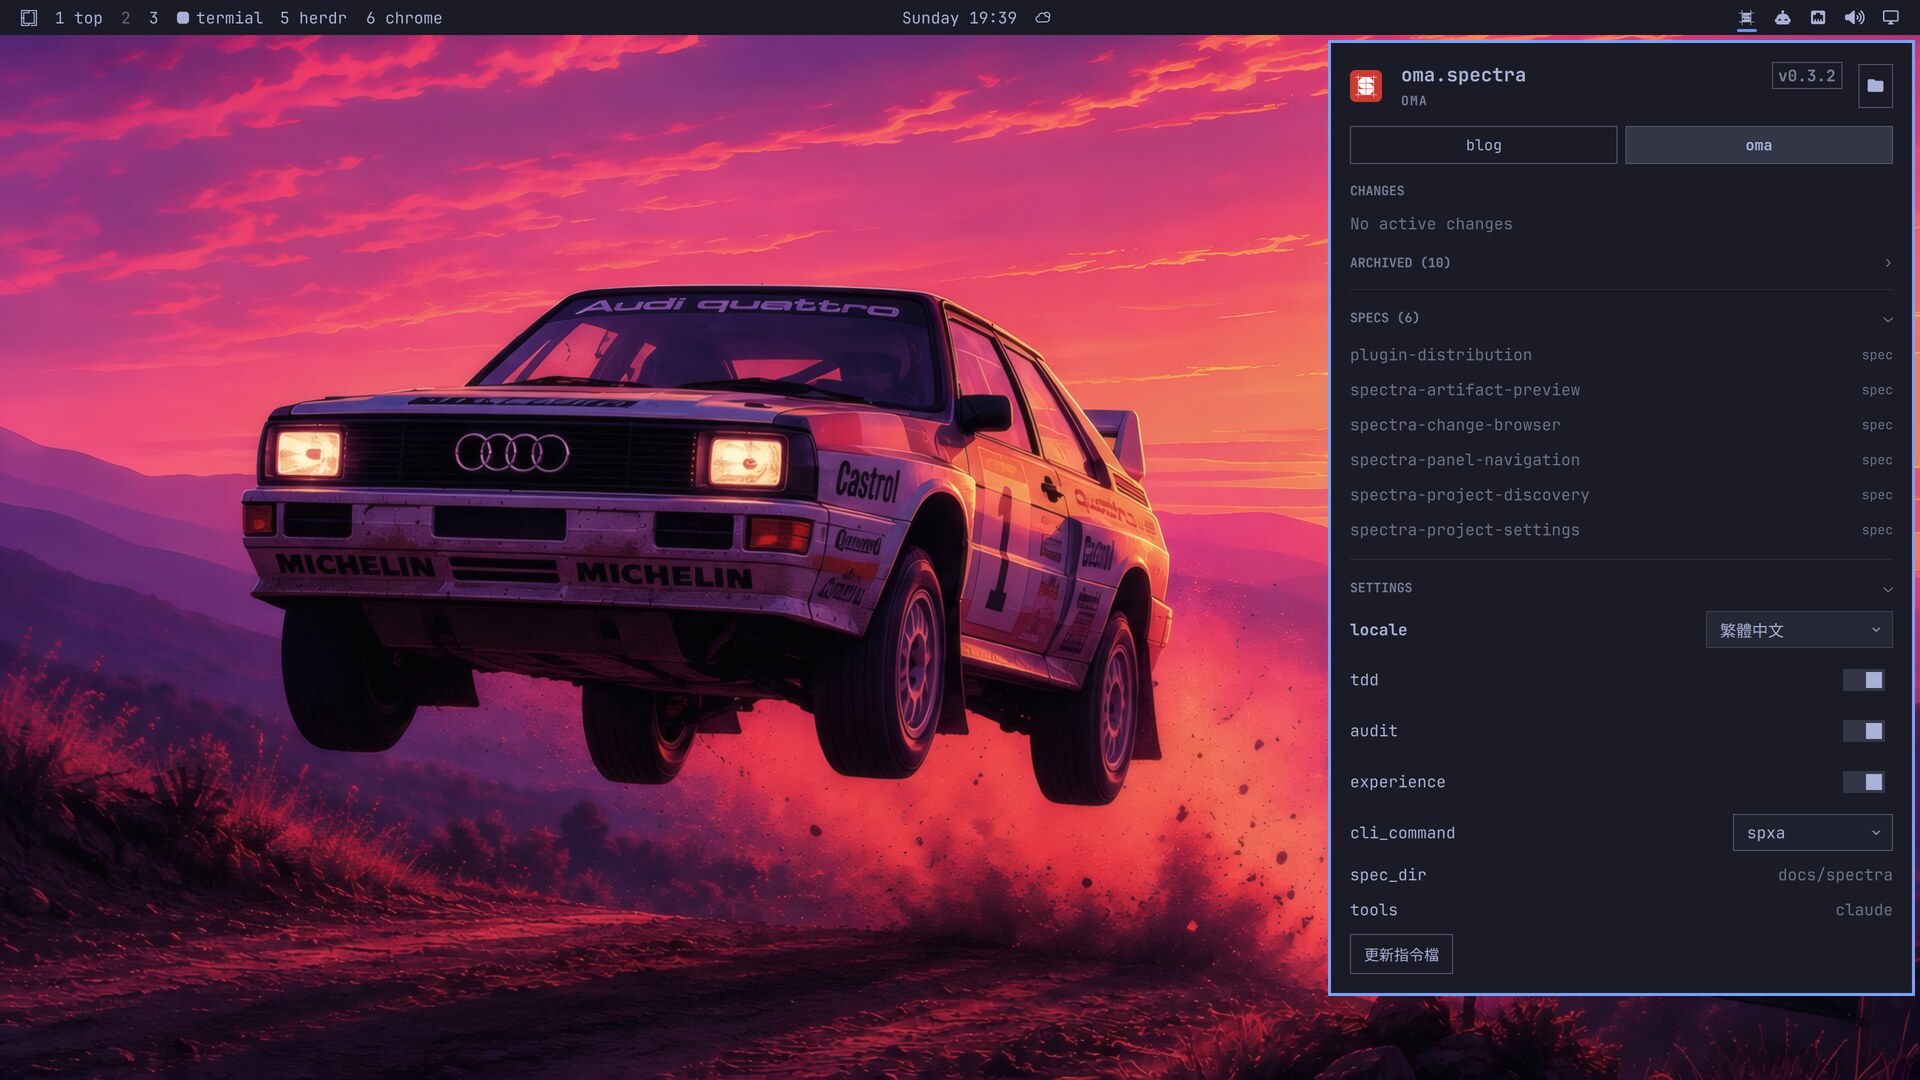Viewport: 1920px width, 1080px height.
Task: Click the cli_command setting label
Action: click(x=1402, y=833)
